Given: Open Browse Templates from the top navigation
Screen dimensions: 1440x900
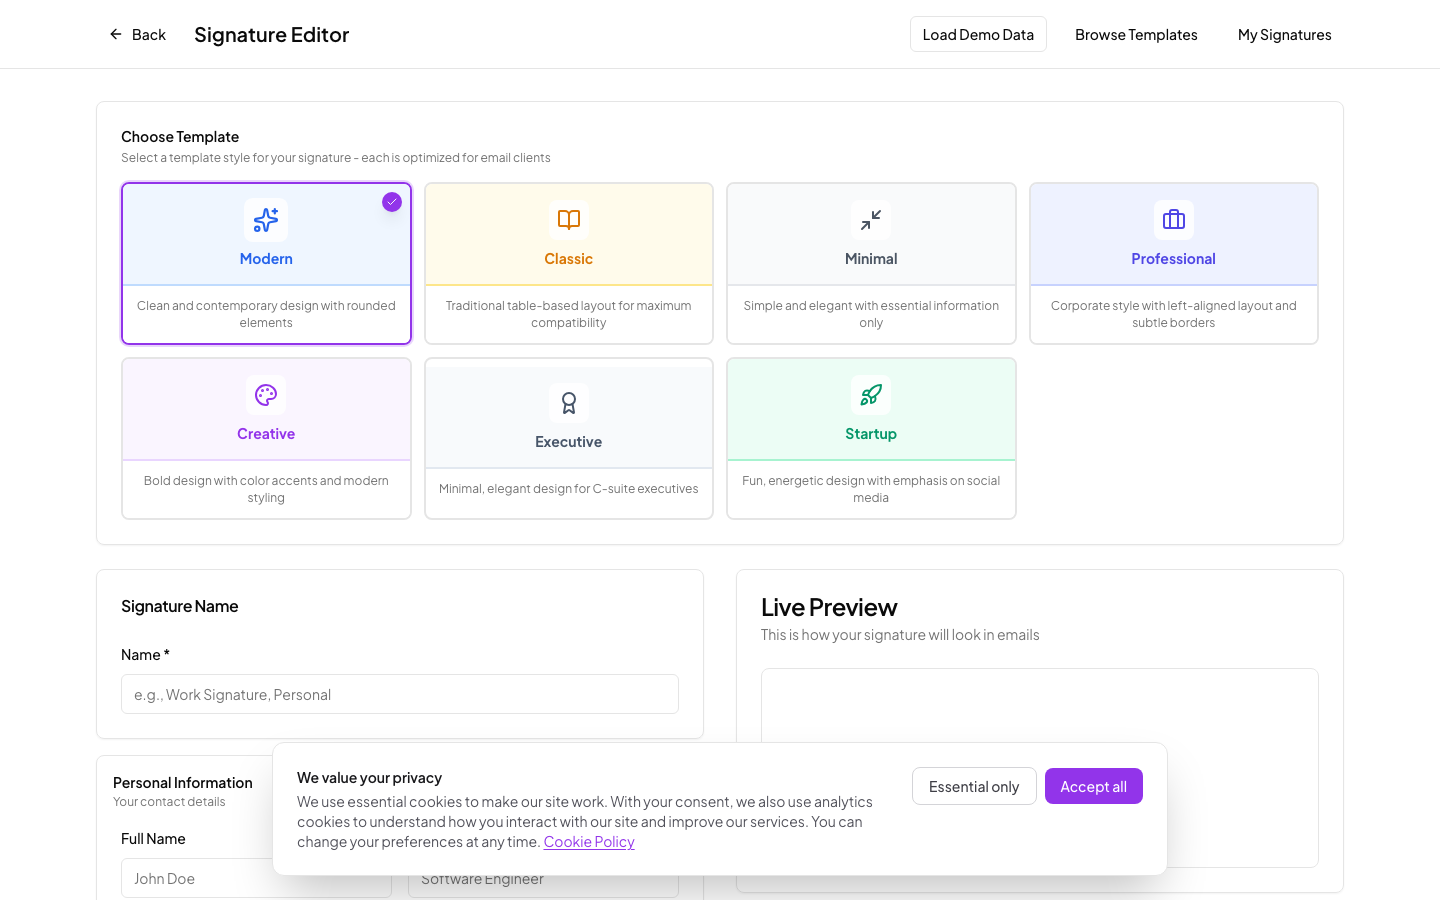Looking at the screenshot, I should click(1136, 34).
